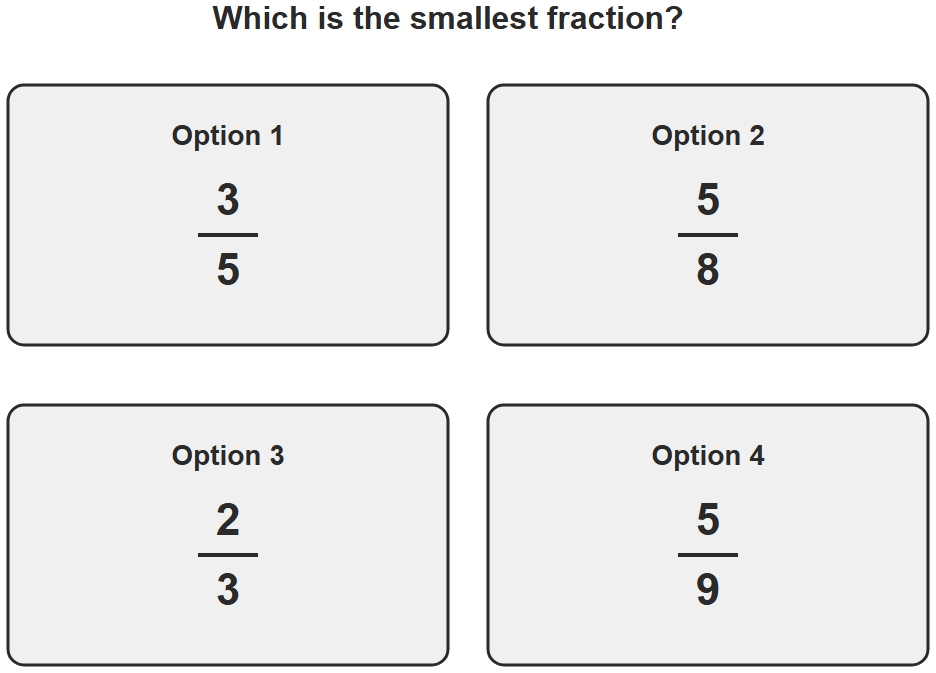The width and height of the screenshot is (936, 673).
Task: Click the fraction bar in Option 1
Action: [228, 235]
